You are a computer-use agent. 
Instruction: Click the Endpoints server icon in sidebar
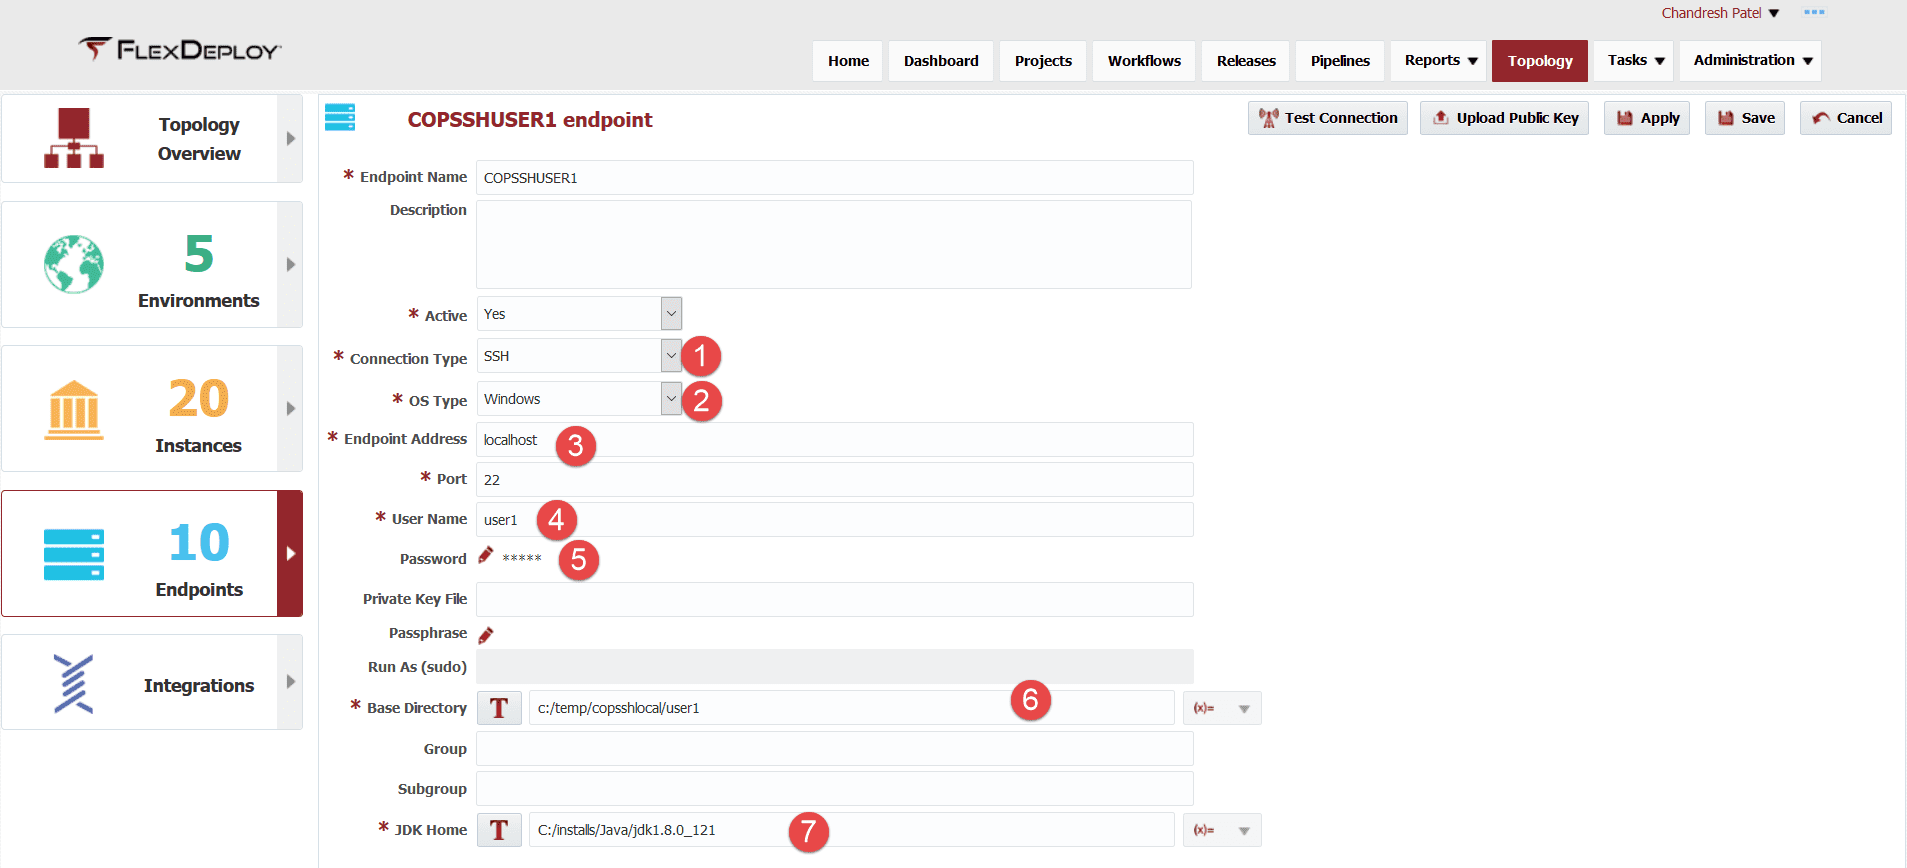(74, 554)
